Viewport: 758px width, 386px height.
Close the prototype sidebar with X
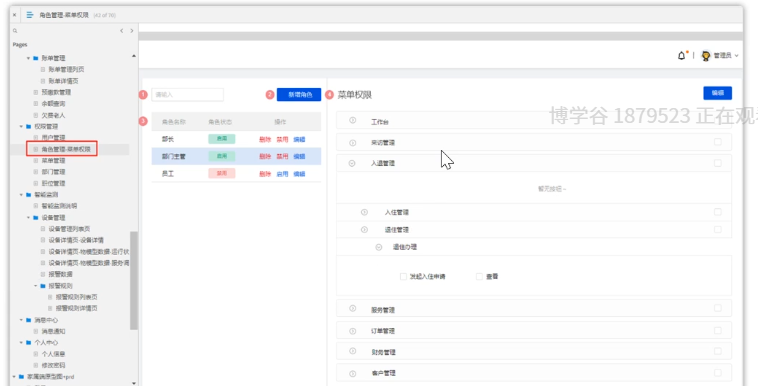point(15,15)
